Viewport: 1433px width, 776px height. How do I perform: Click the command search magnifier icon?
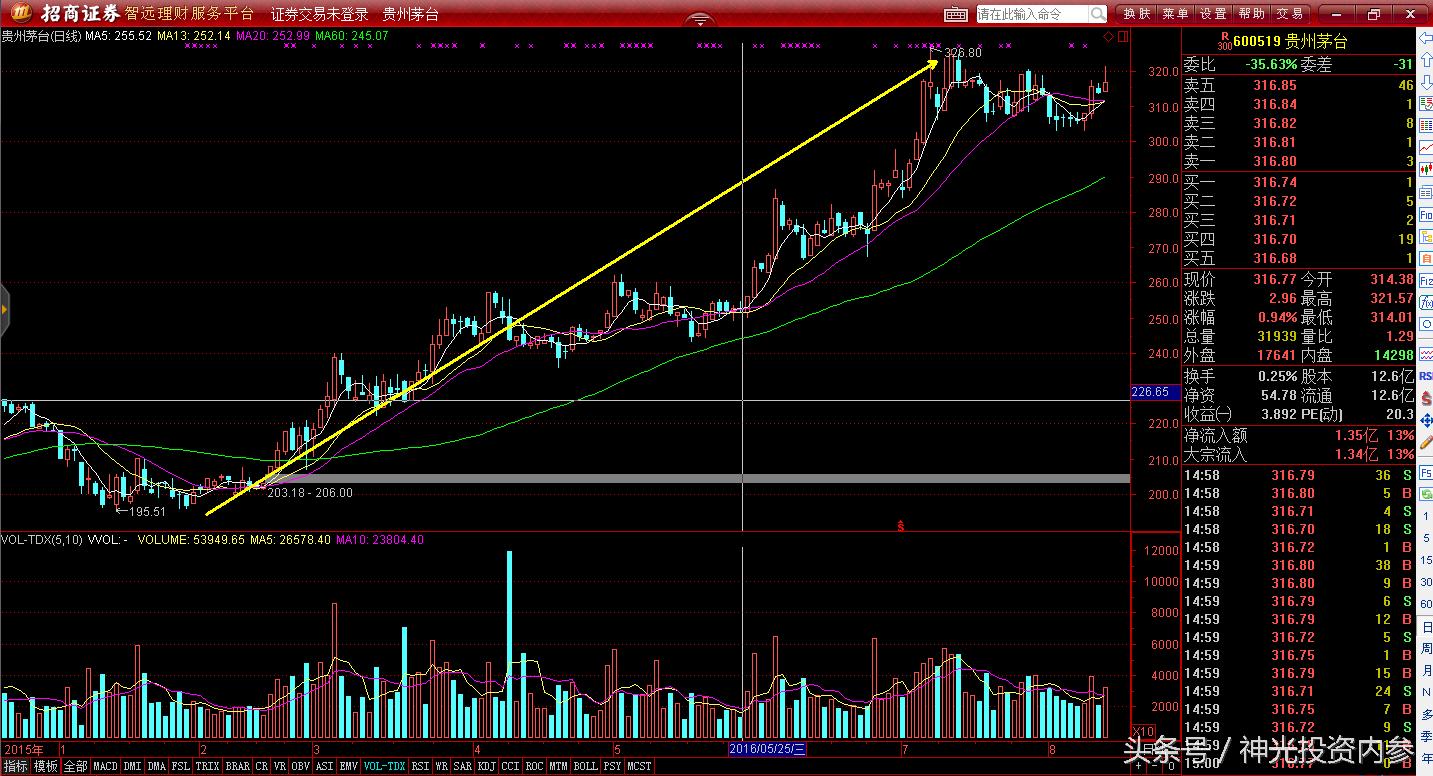coord(1097,14)
